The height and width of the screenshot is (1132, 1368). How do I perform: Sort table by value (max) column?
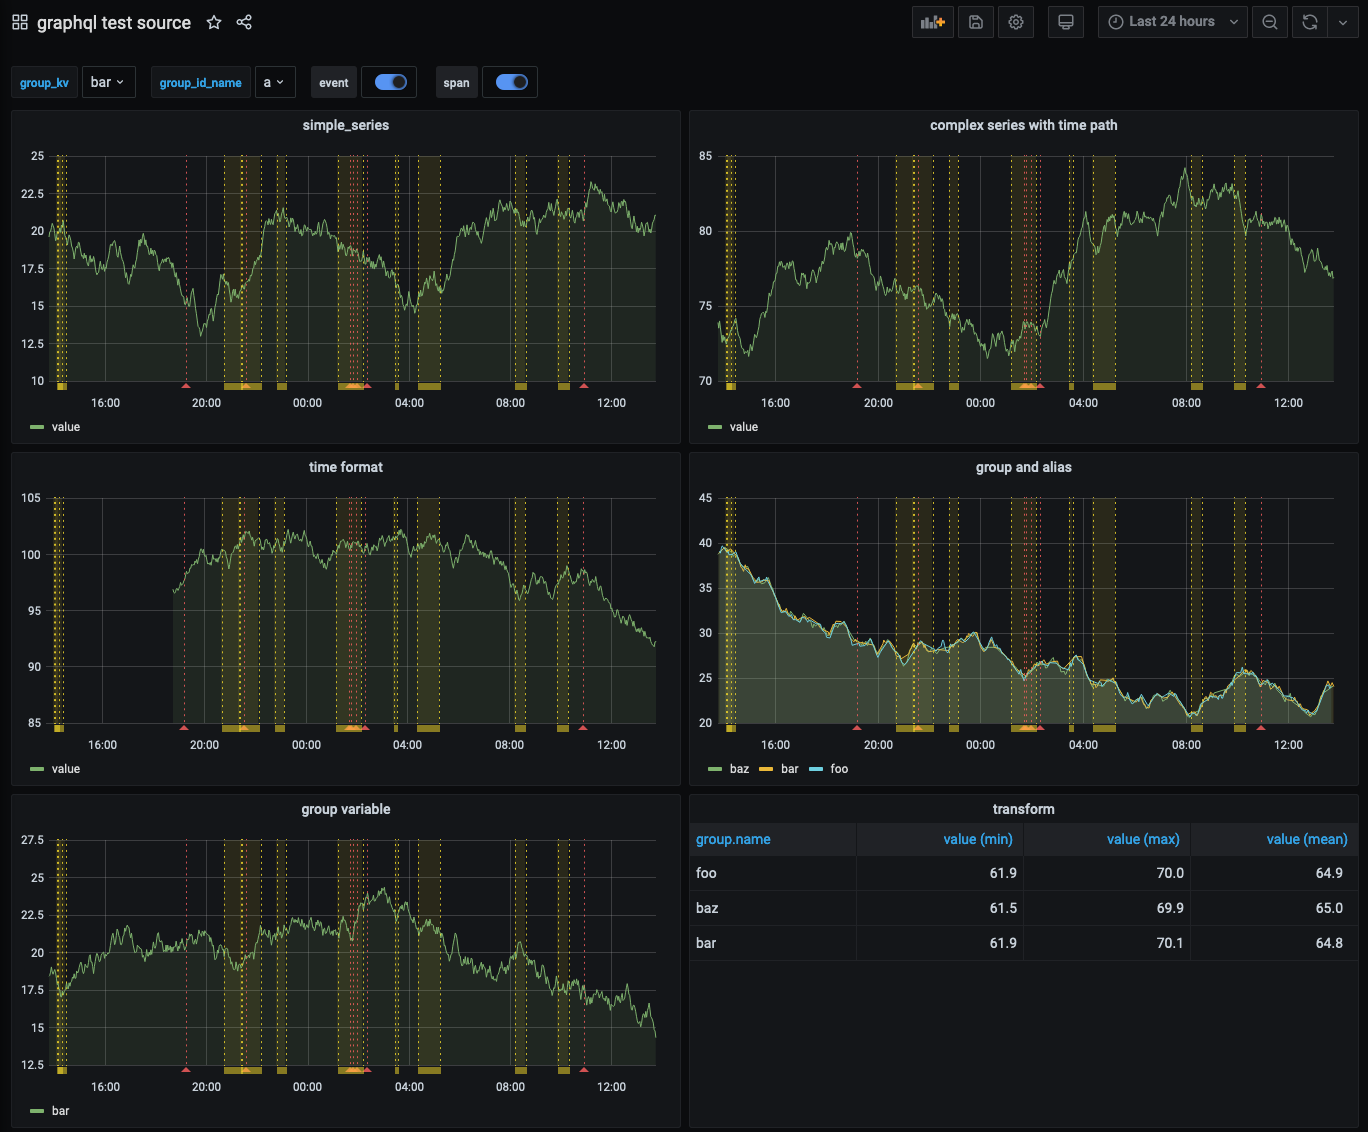1143,839
